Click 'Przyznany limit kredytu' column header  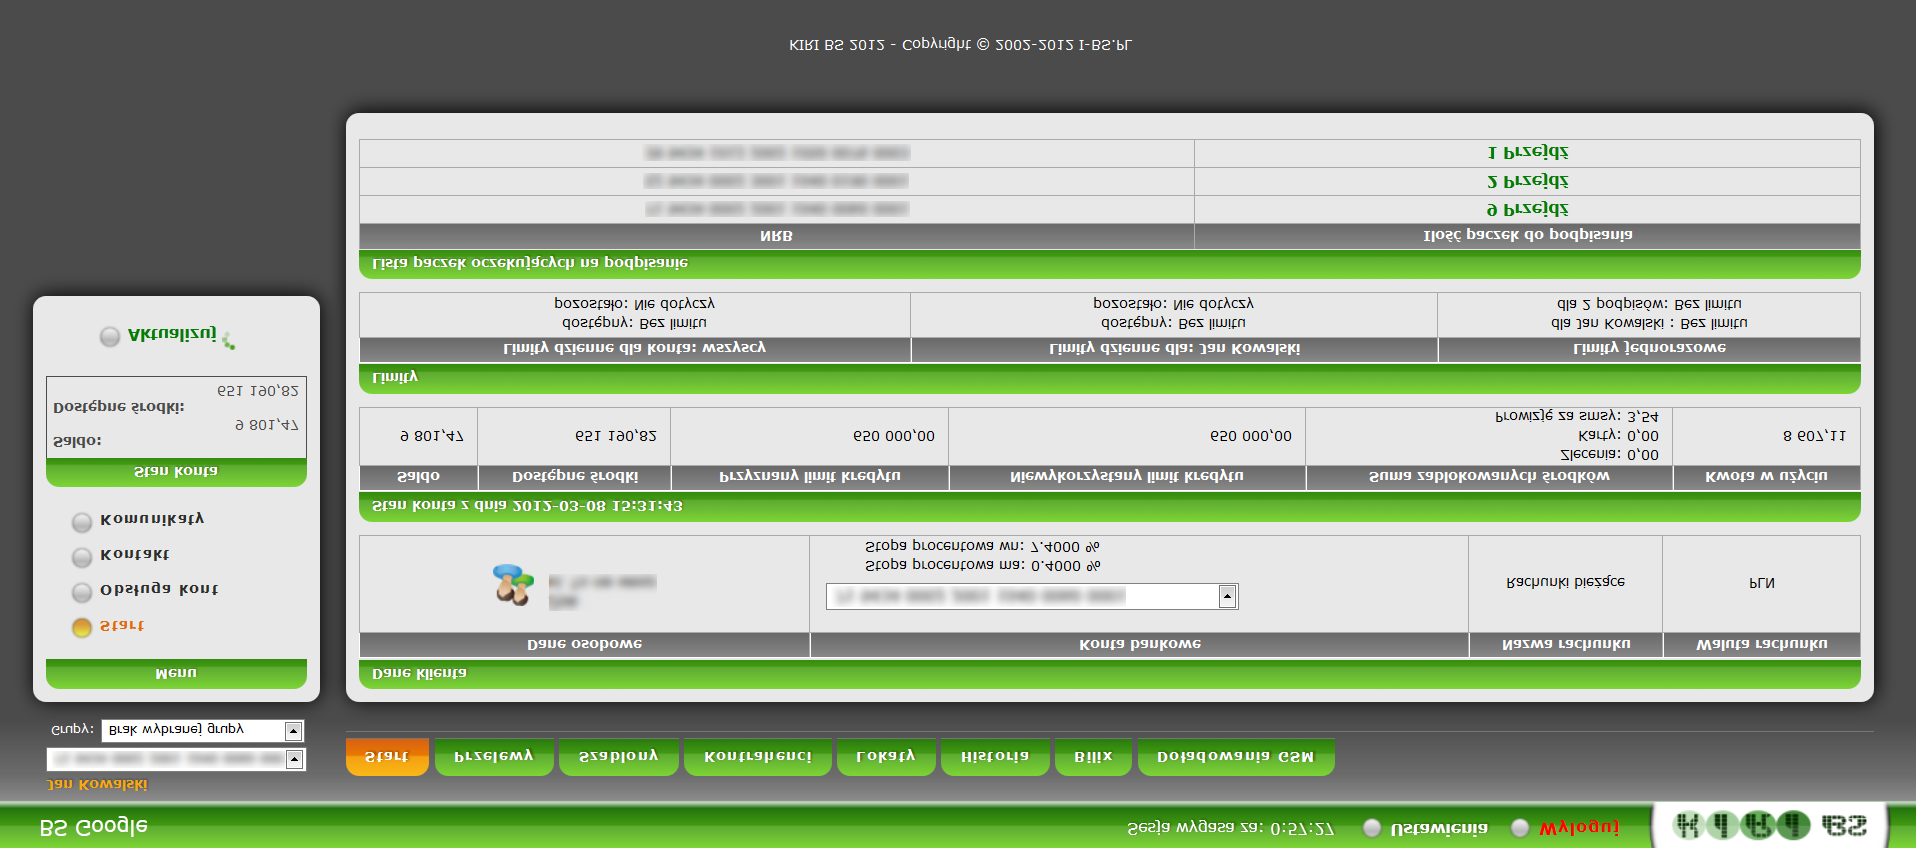click(810, 477)
